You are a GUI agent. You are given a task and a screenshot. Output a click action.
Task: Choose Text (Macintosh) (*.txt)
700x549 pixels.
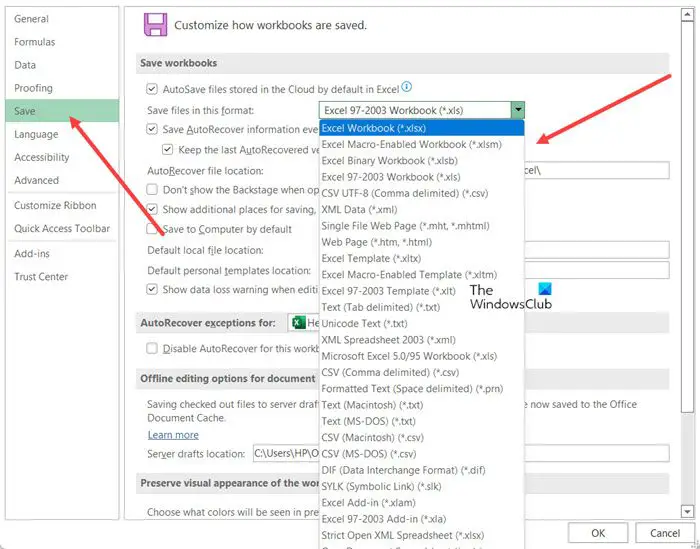point(421,405)
